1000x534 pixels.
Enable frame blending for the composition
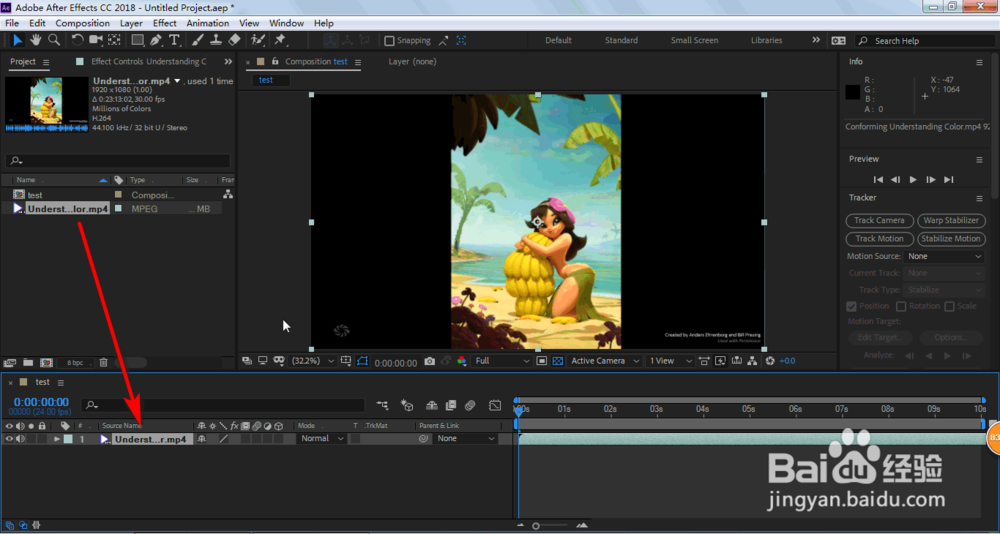[451, 404]
